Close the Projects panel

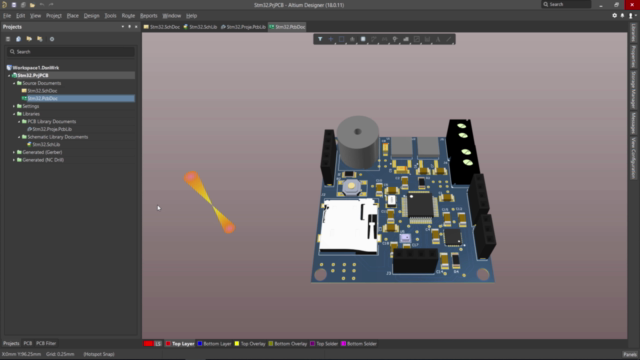pos(136,27)
